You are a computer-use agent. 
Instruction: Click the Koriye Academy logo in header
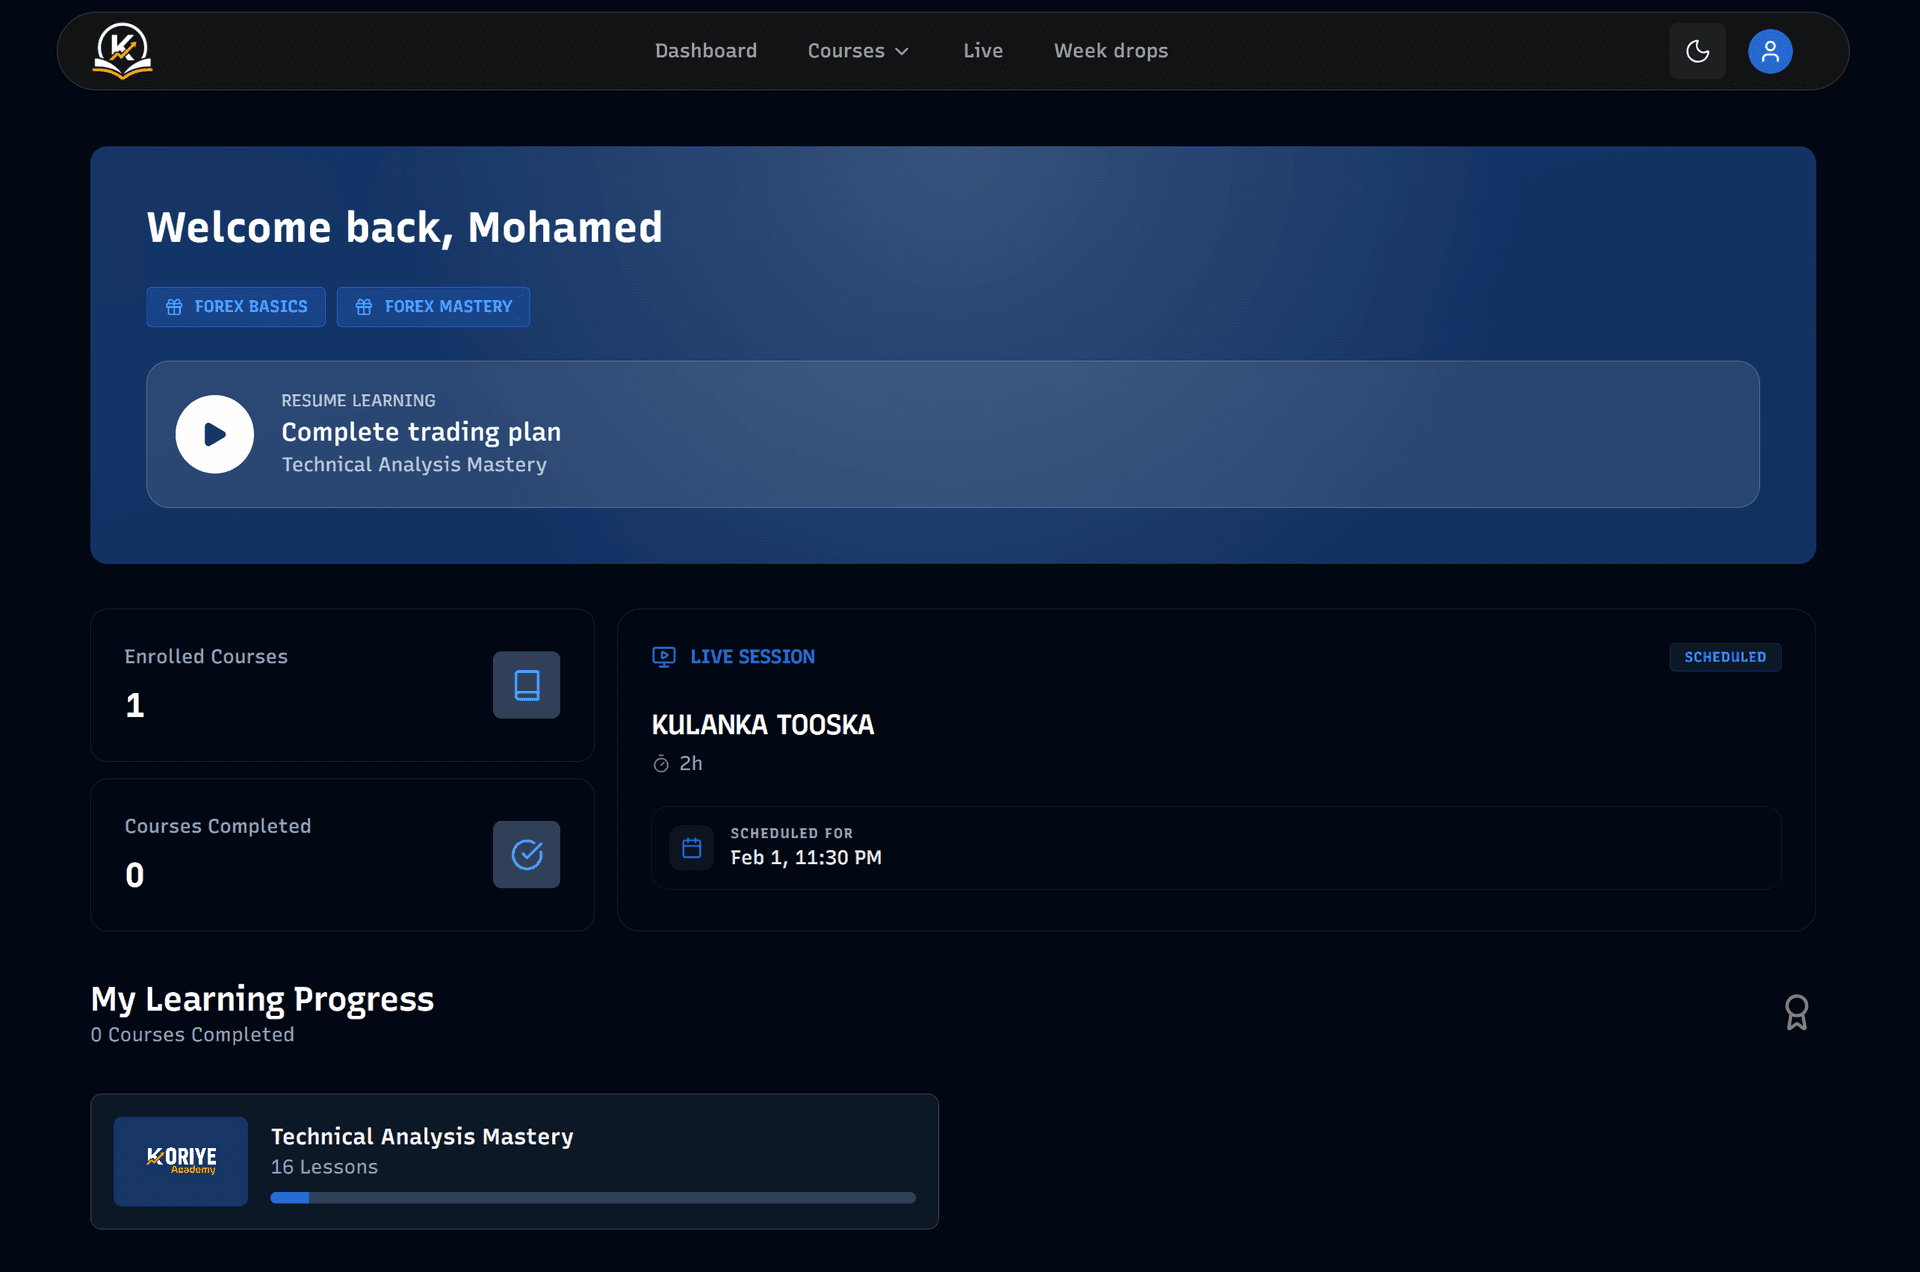tap(122, 51)
